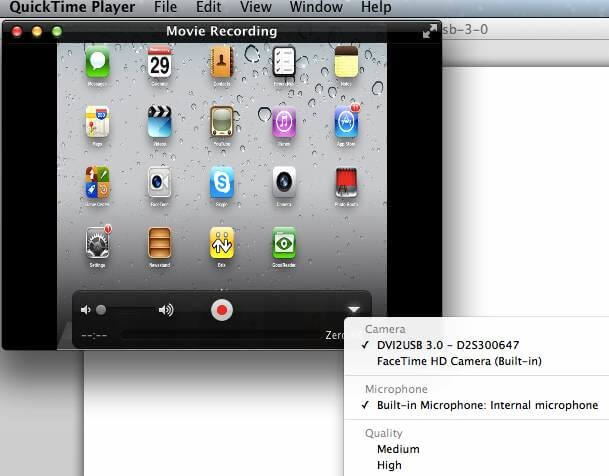This screenshot has height=476, width=609.
Task: Open the purple iTunes icon
Action: [284, 122]
